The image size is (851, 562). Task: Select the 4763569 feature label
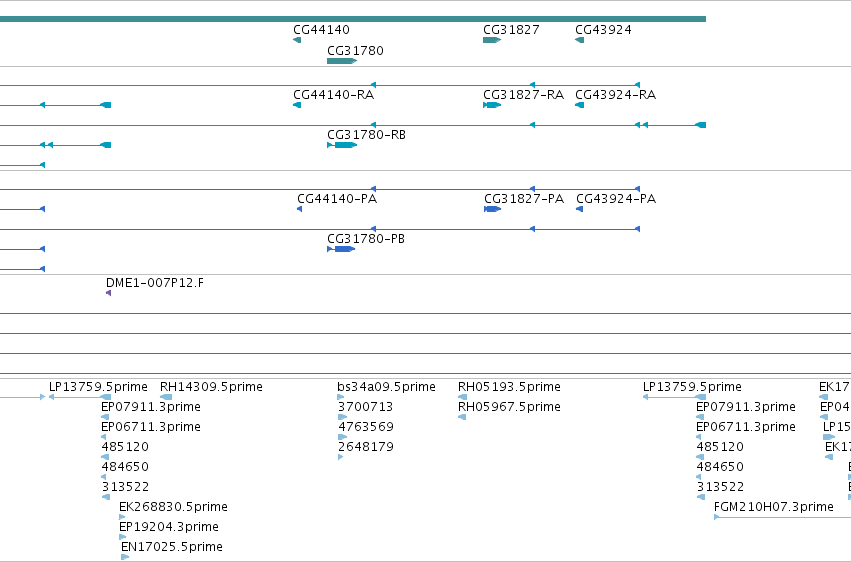365,427
